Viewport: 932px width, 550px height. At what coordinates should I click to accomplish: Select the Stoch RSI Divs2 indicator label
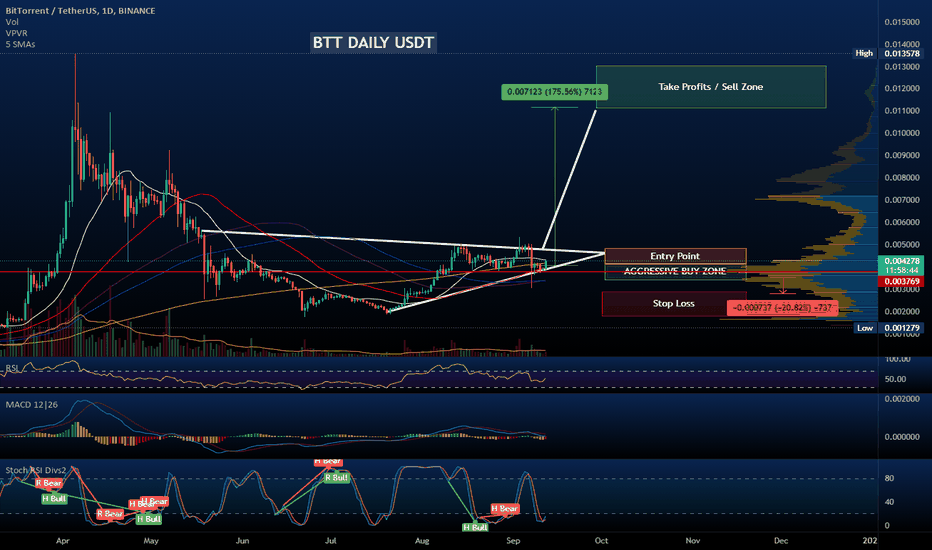click(36, 470)
